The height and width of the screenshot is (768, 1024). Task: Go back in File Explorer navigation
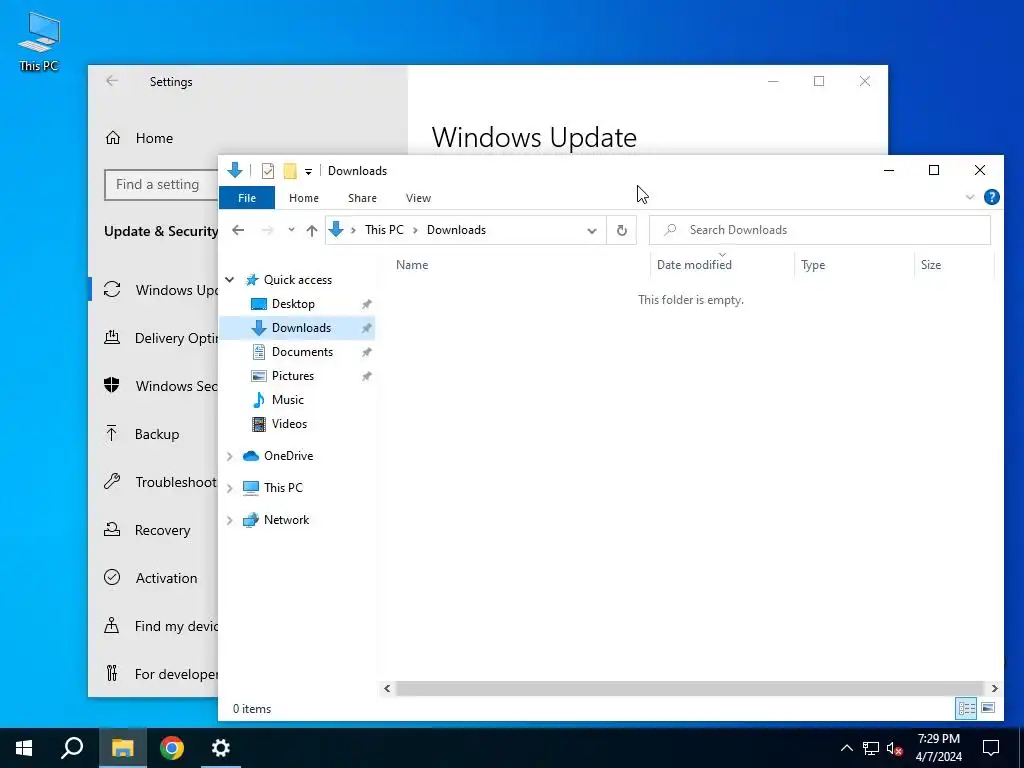point(238,230)
